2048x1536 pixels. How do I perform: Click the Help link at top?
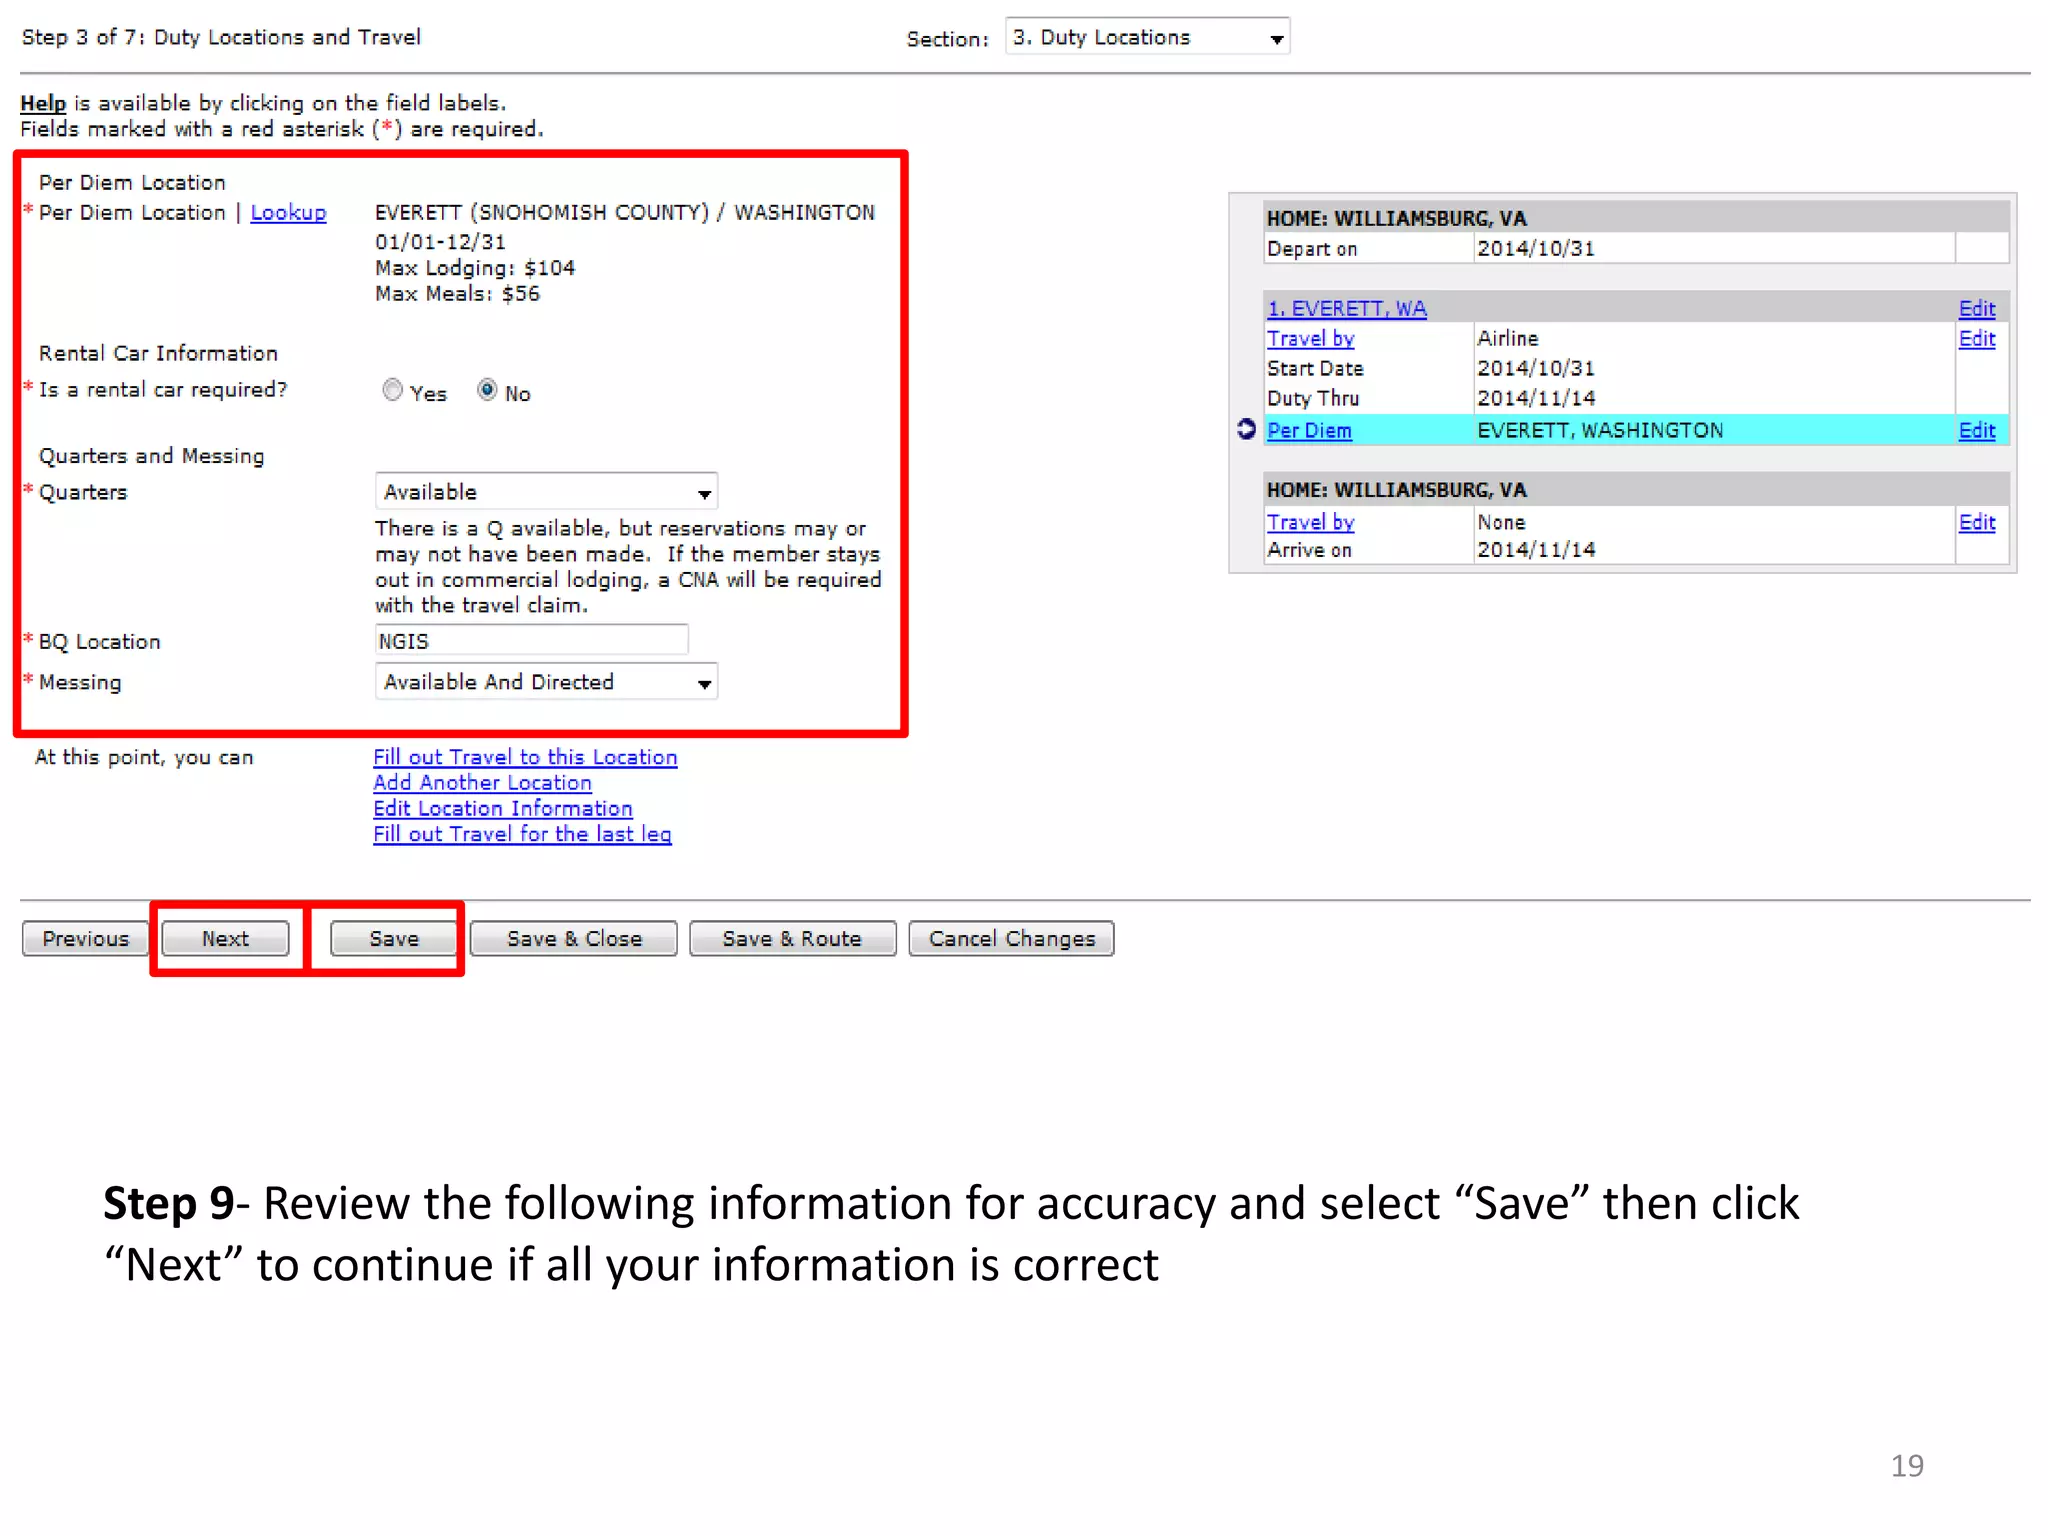point(43,103)
